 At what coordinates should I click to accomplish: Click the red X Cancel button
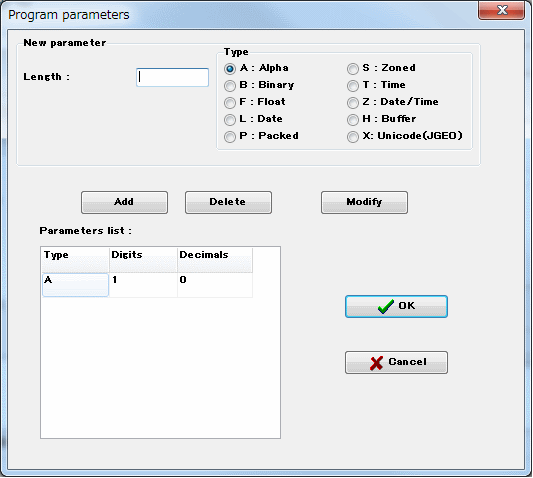pyautogui.click(x=396, y=362)
